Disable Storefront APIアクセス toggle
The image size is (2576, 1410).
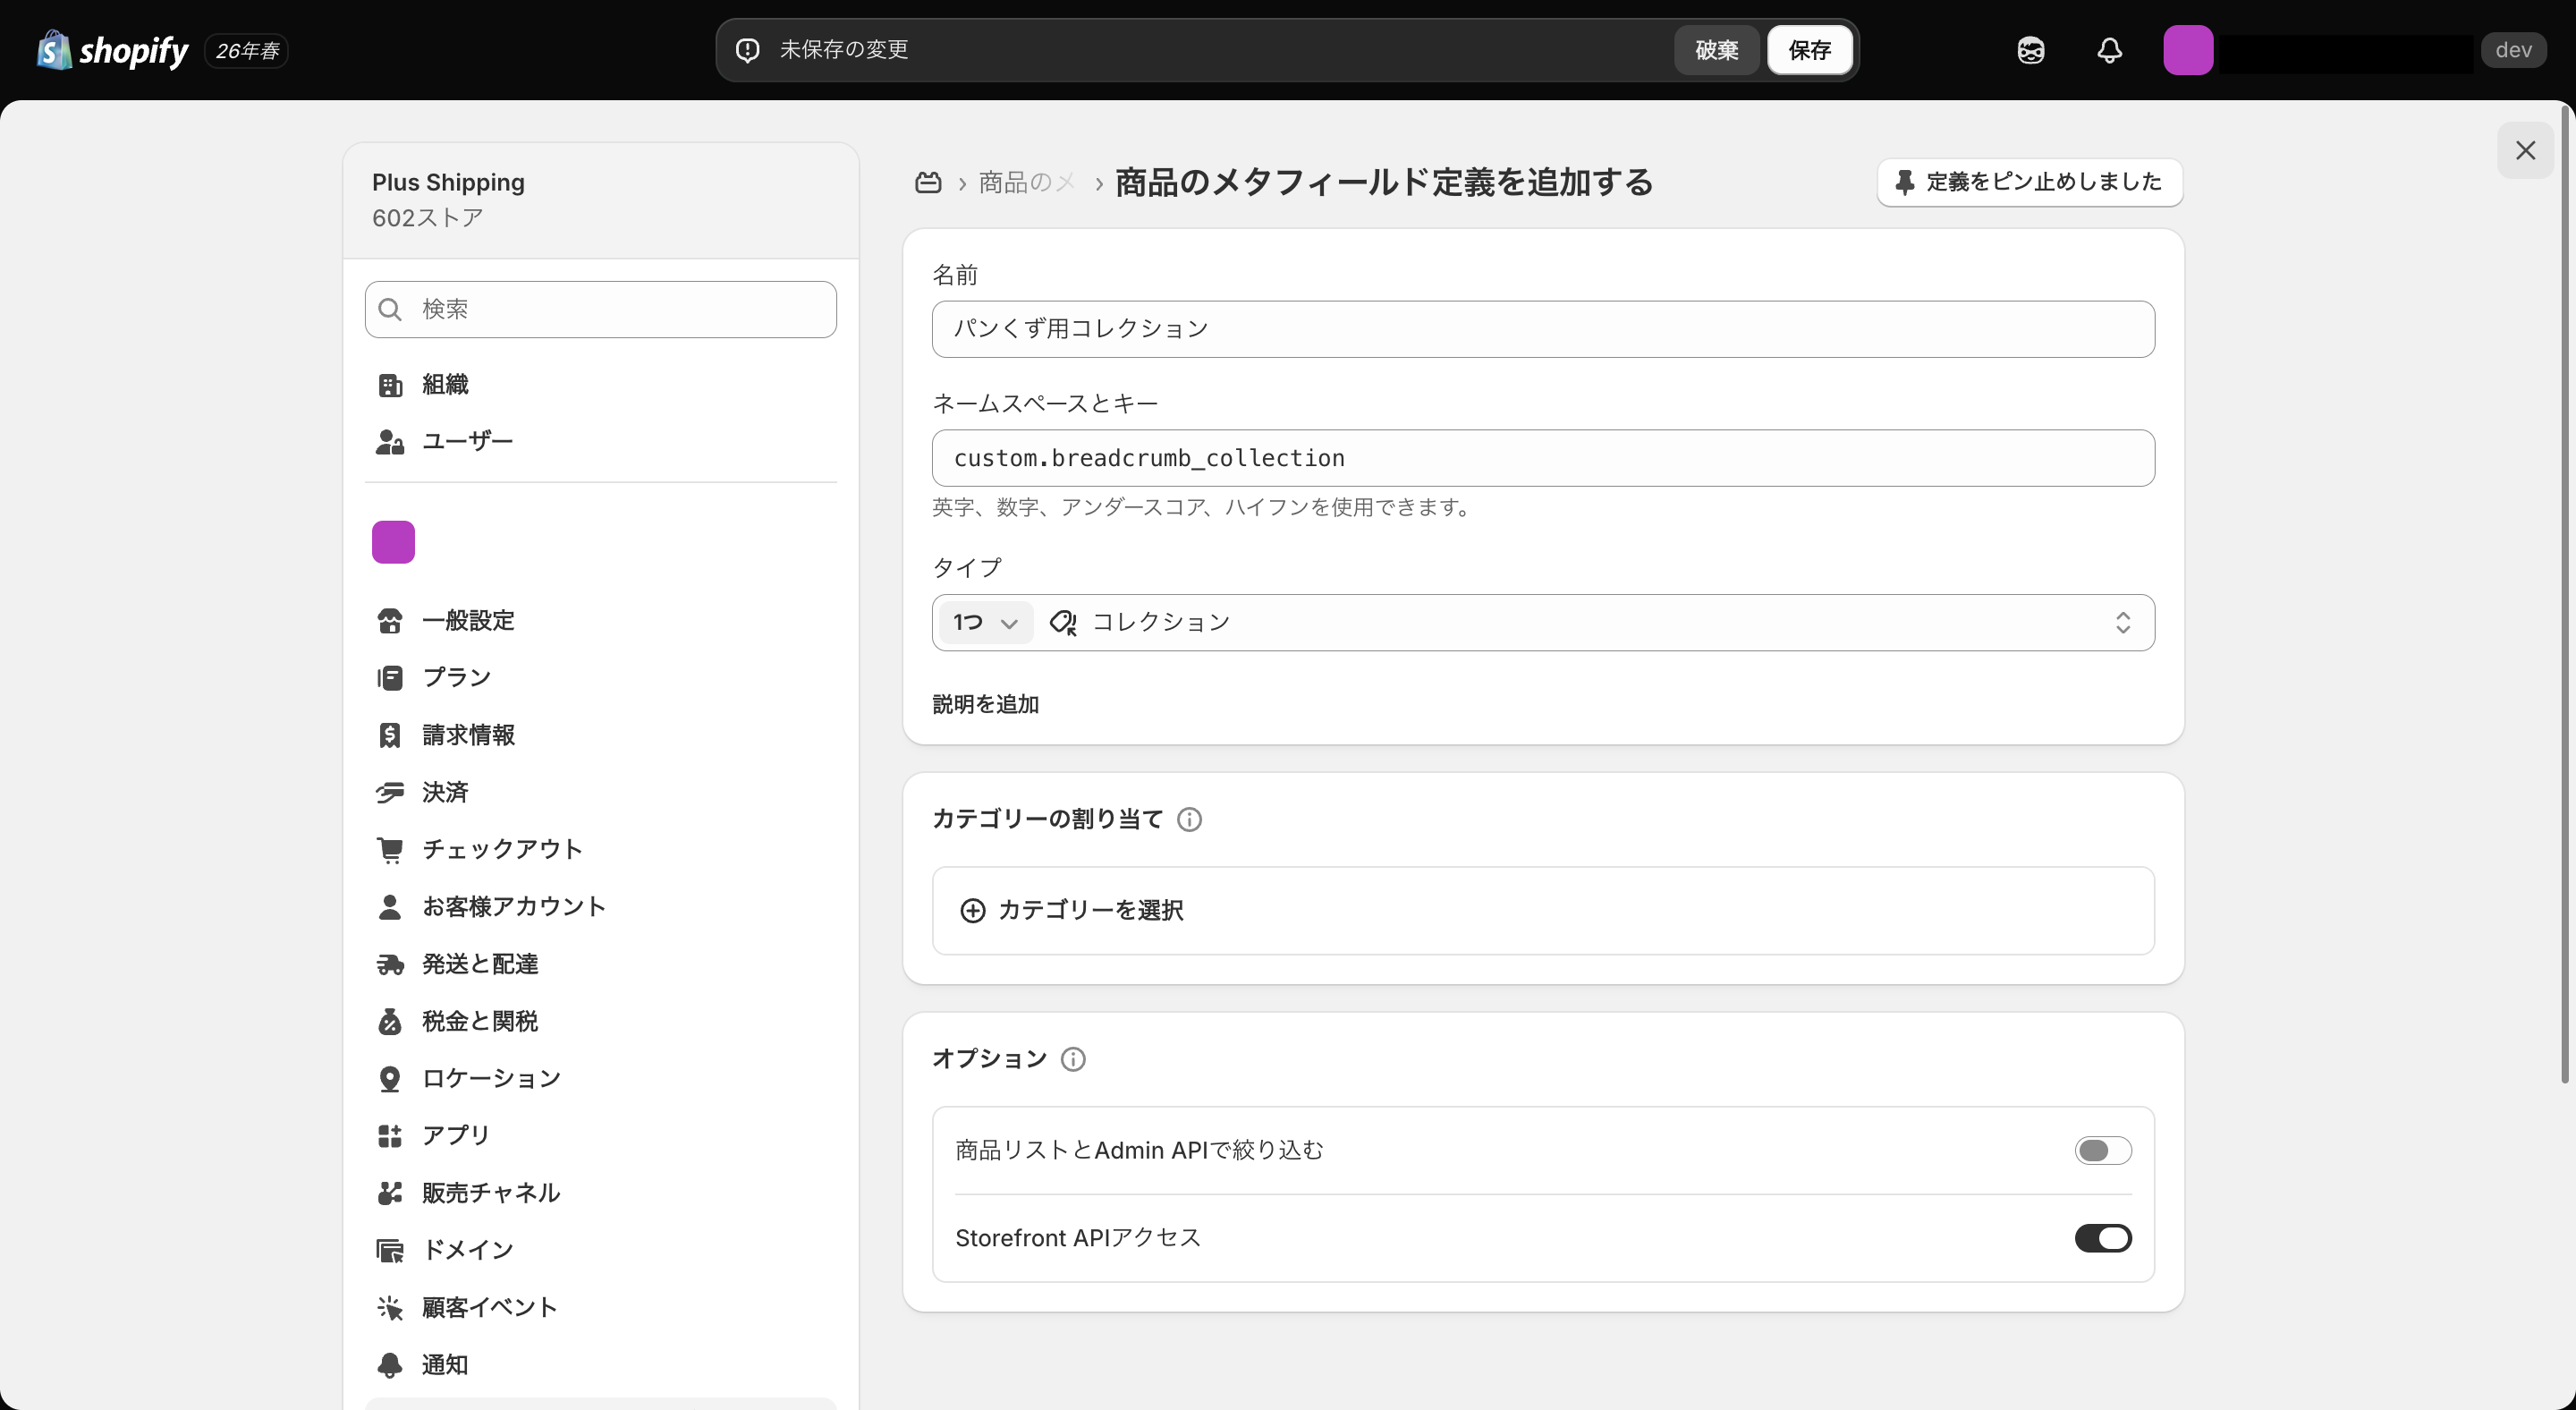[x=2103, y=1238]
